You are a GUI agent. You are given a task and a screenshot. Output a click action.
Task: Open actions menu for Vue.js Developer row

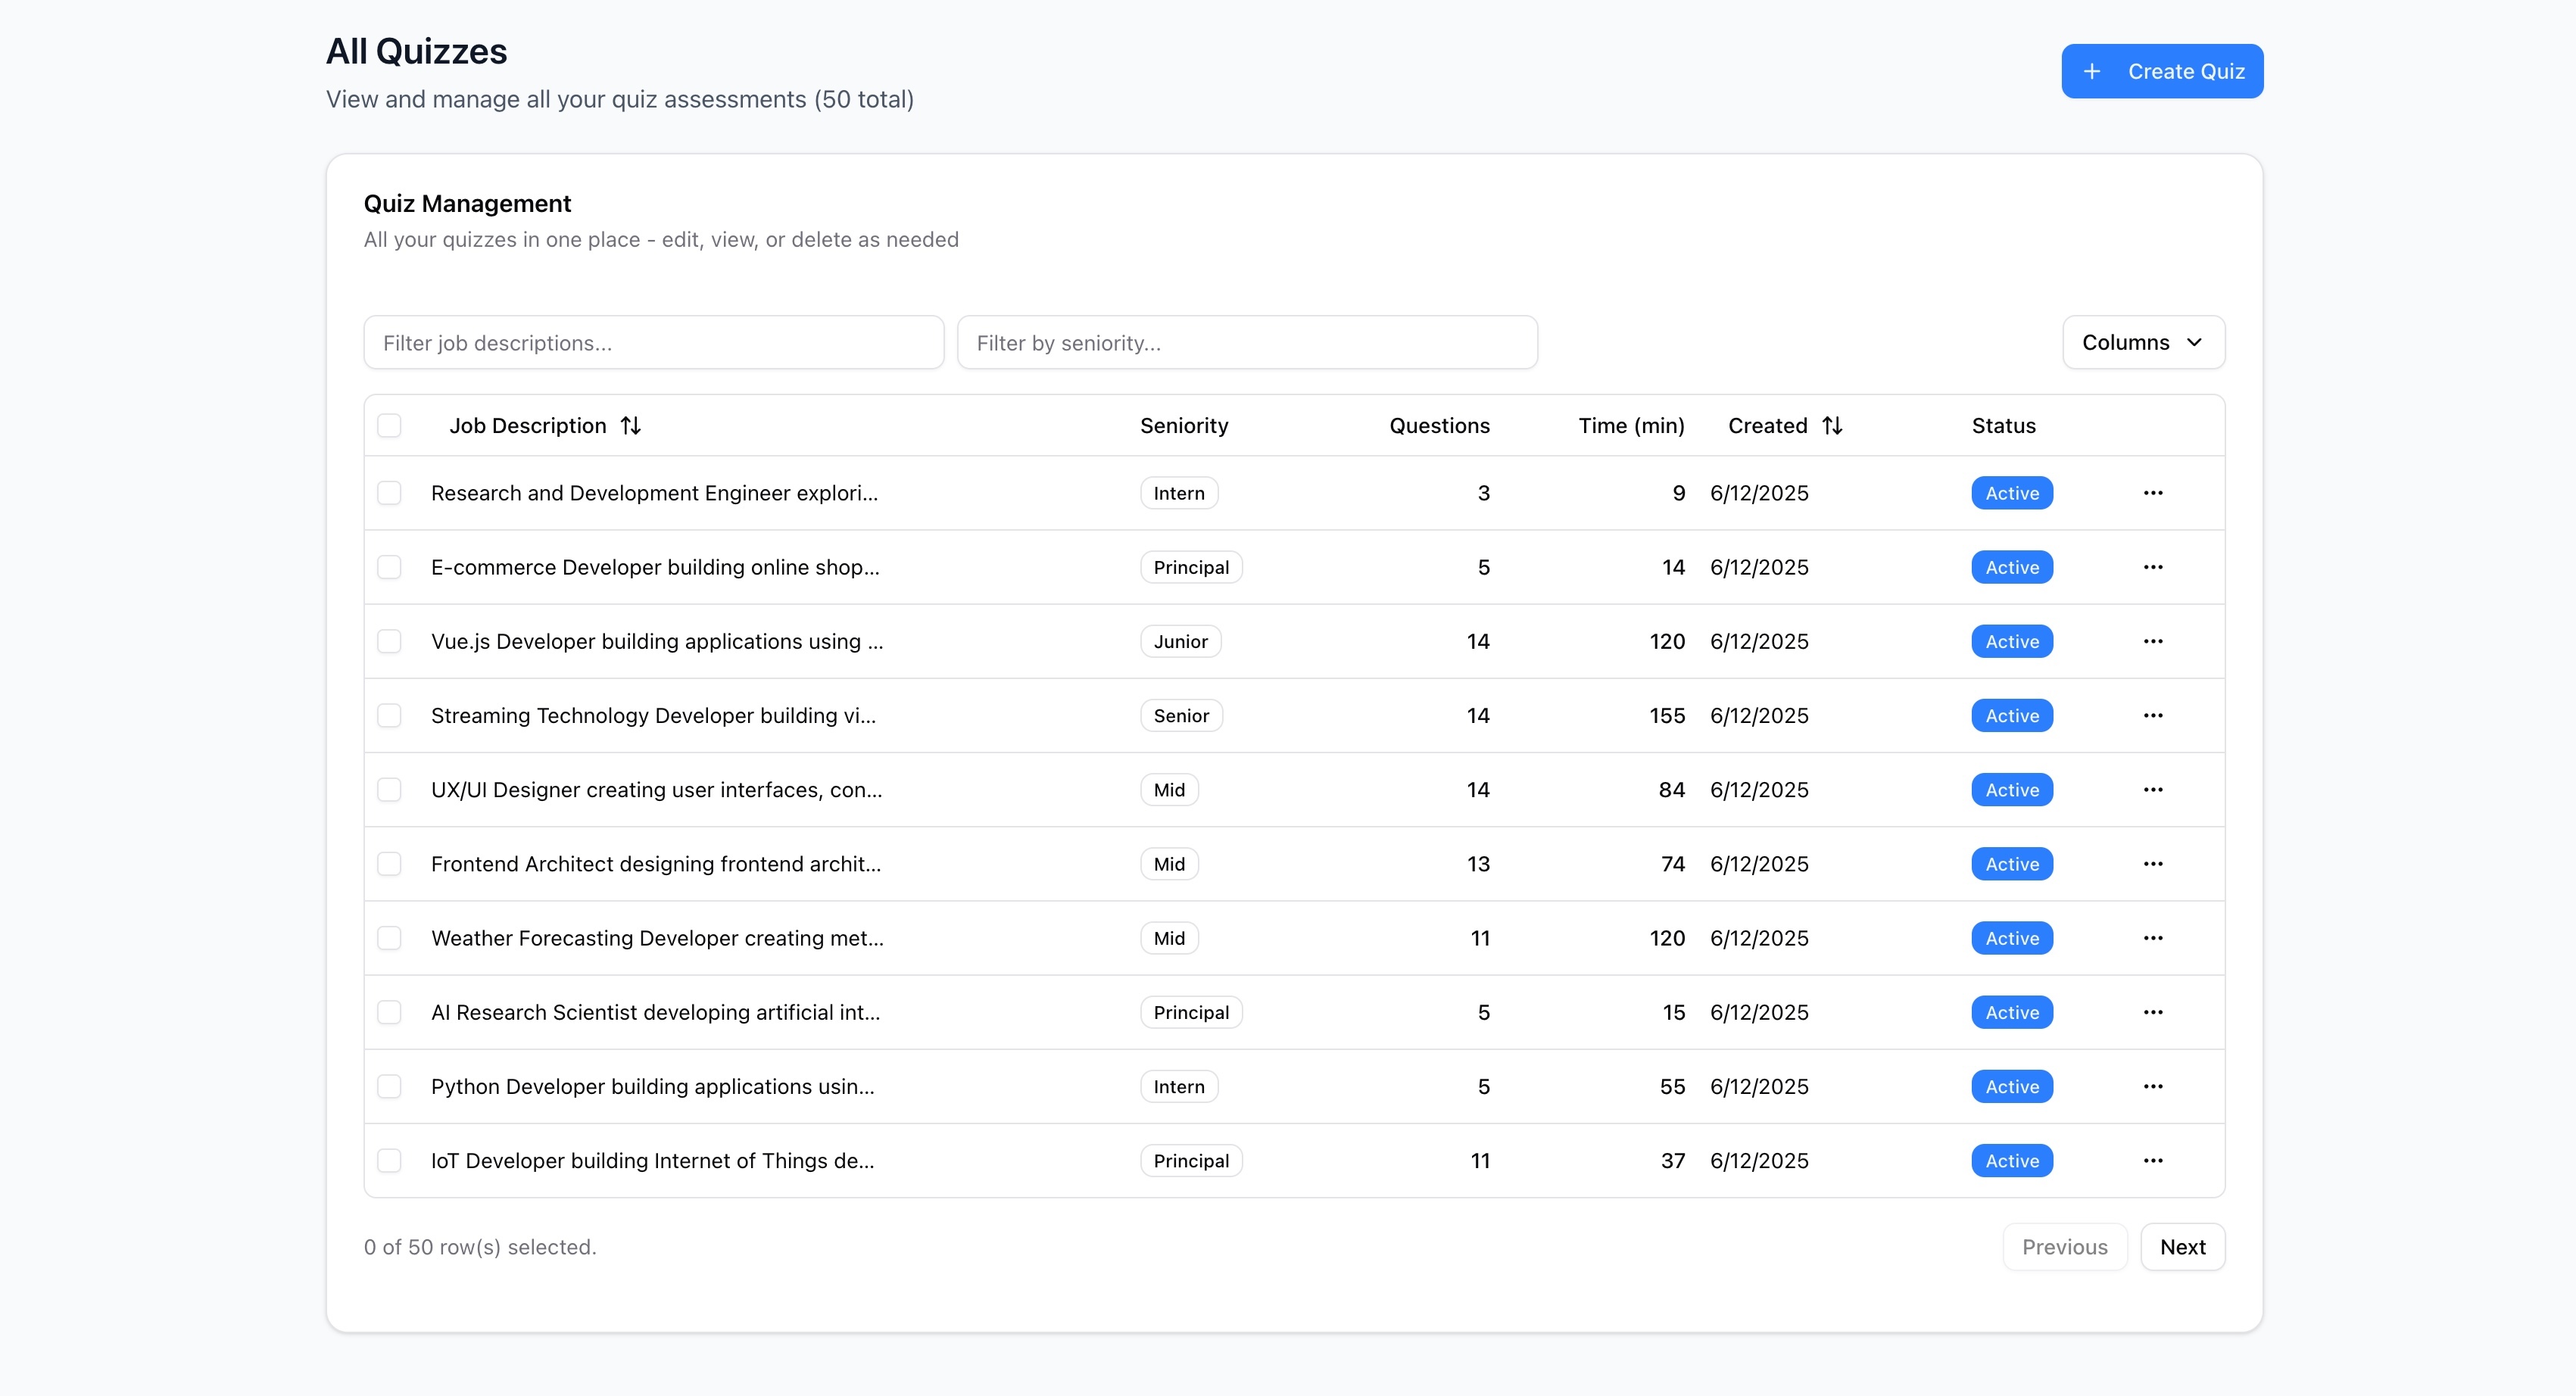[x=2153, y=641]
